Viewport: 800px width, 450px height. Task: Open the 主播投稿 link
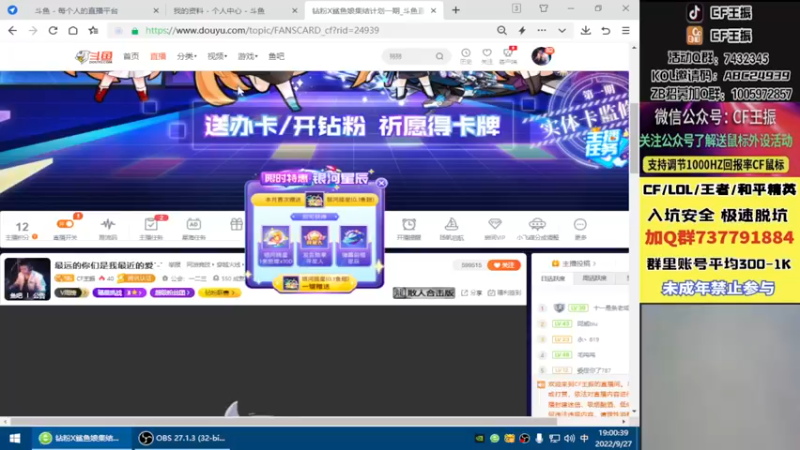coord(574,264)
